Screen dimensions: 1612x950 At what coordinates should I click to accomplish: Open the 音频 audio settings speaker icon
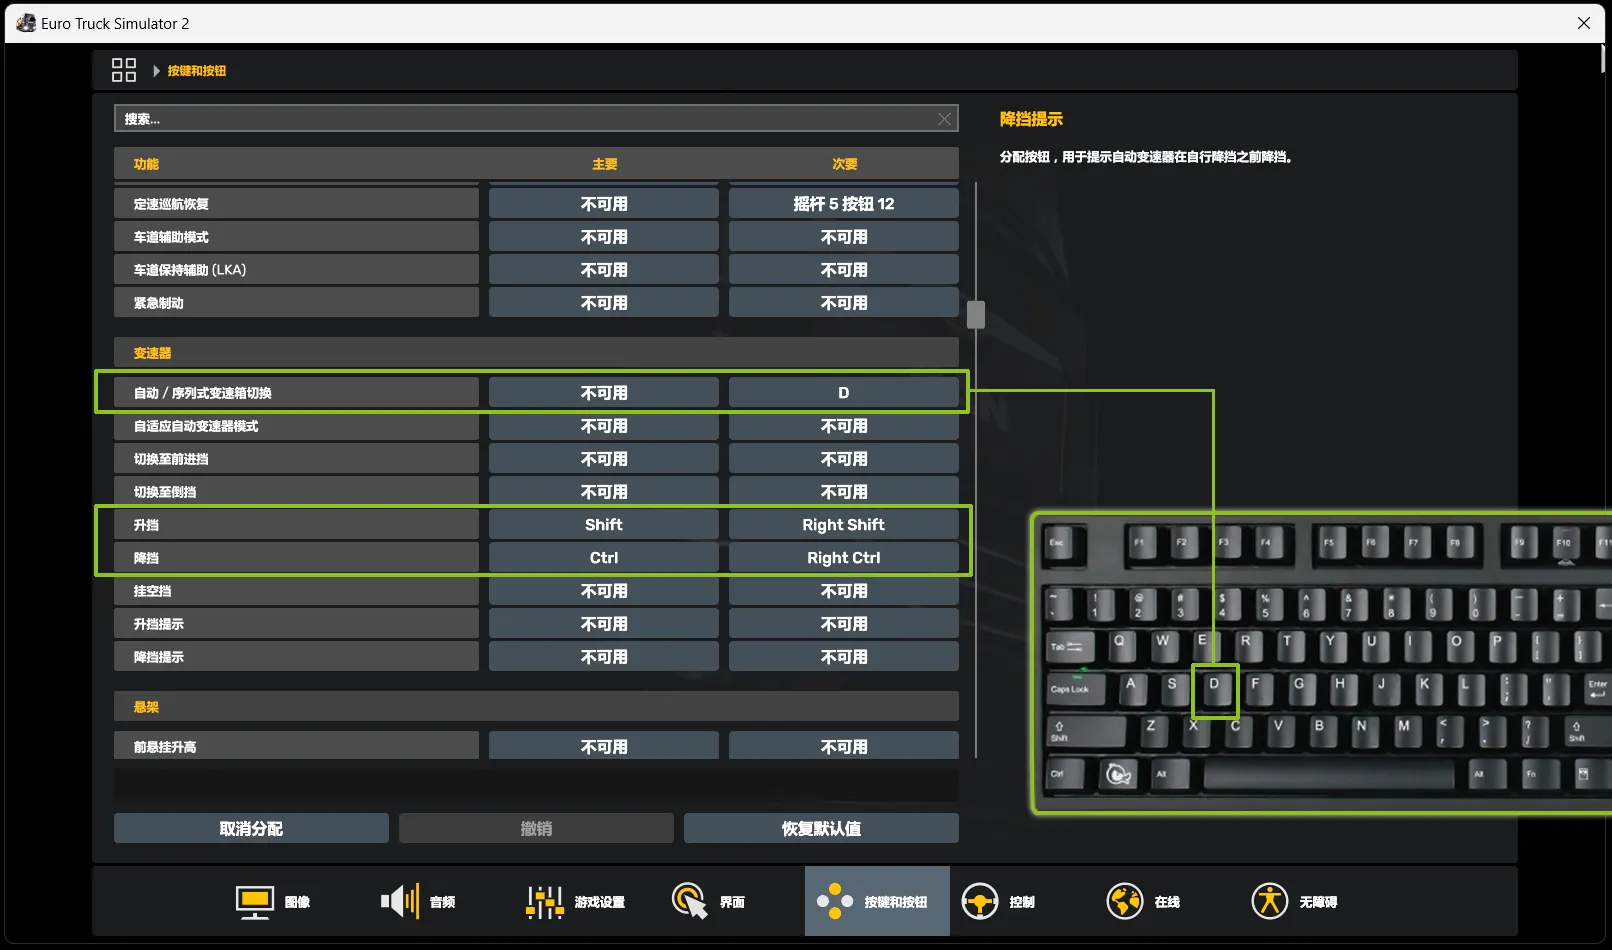400,902
